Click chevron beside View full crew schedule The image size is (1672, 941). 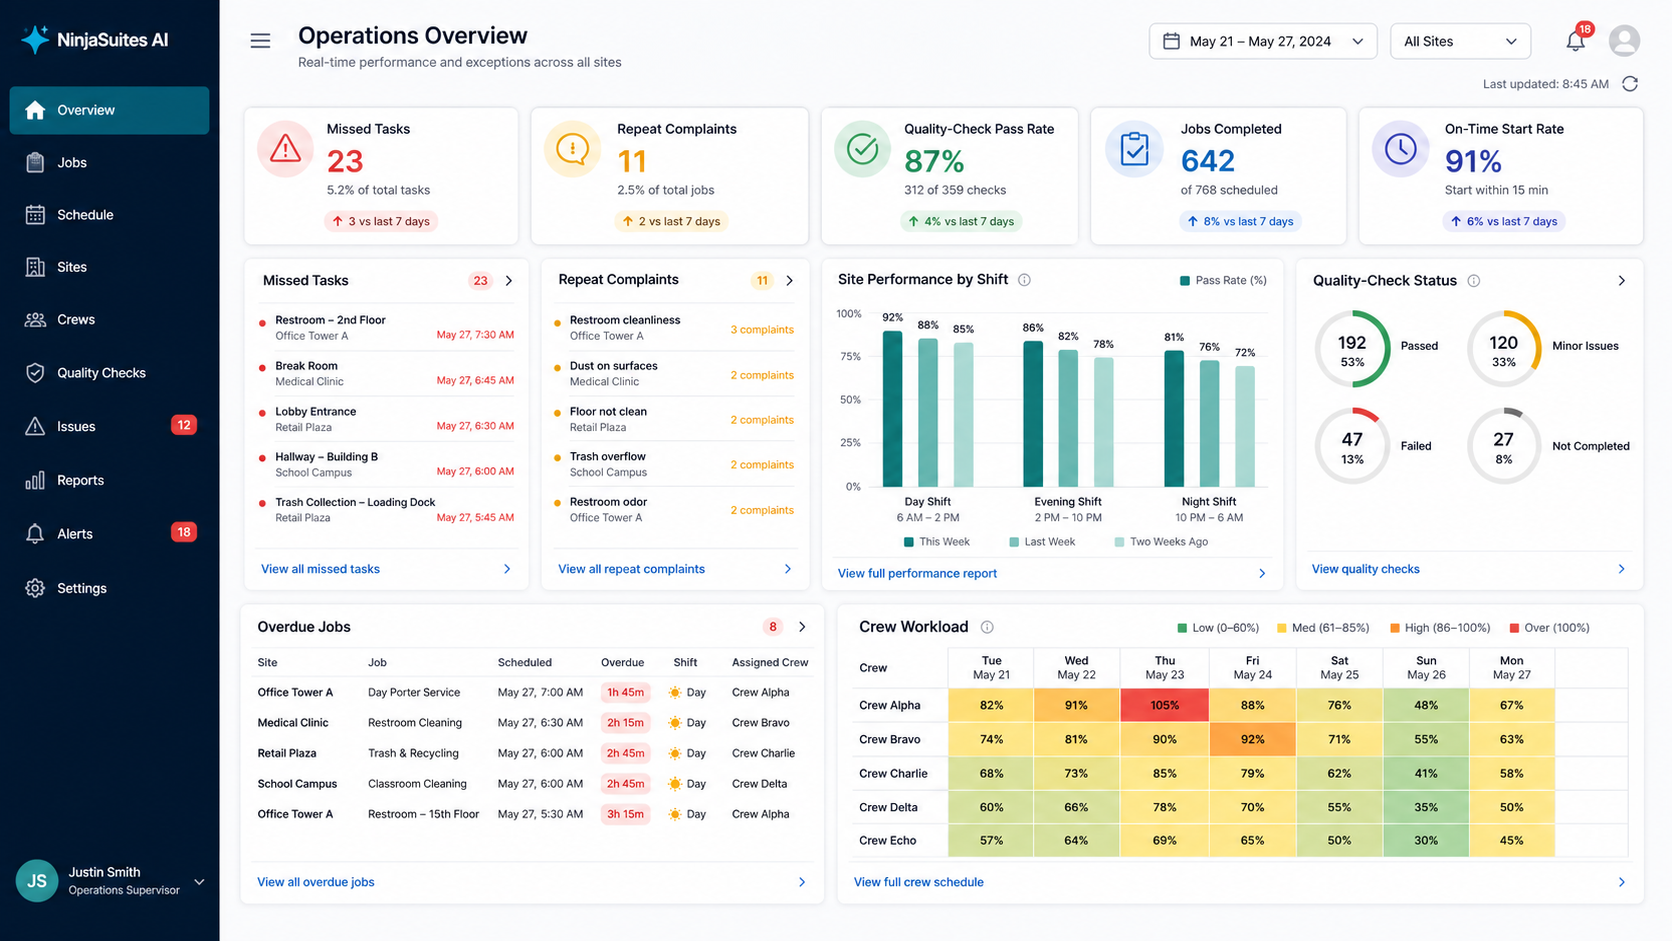coord(1621,882)
